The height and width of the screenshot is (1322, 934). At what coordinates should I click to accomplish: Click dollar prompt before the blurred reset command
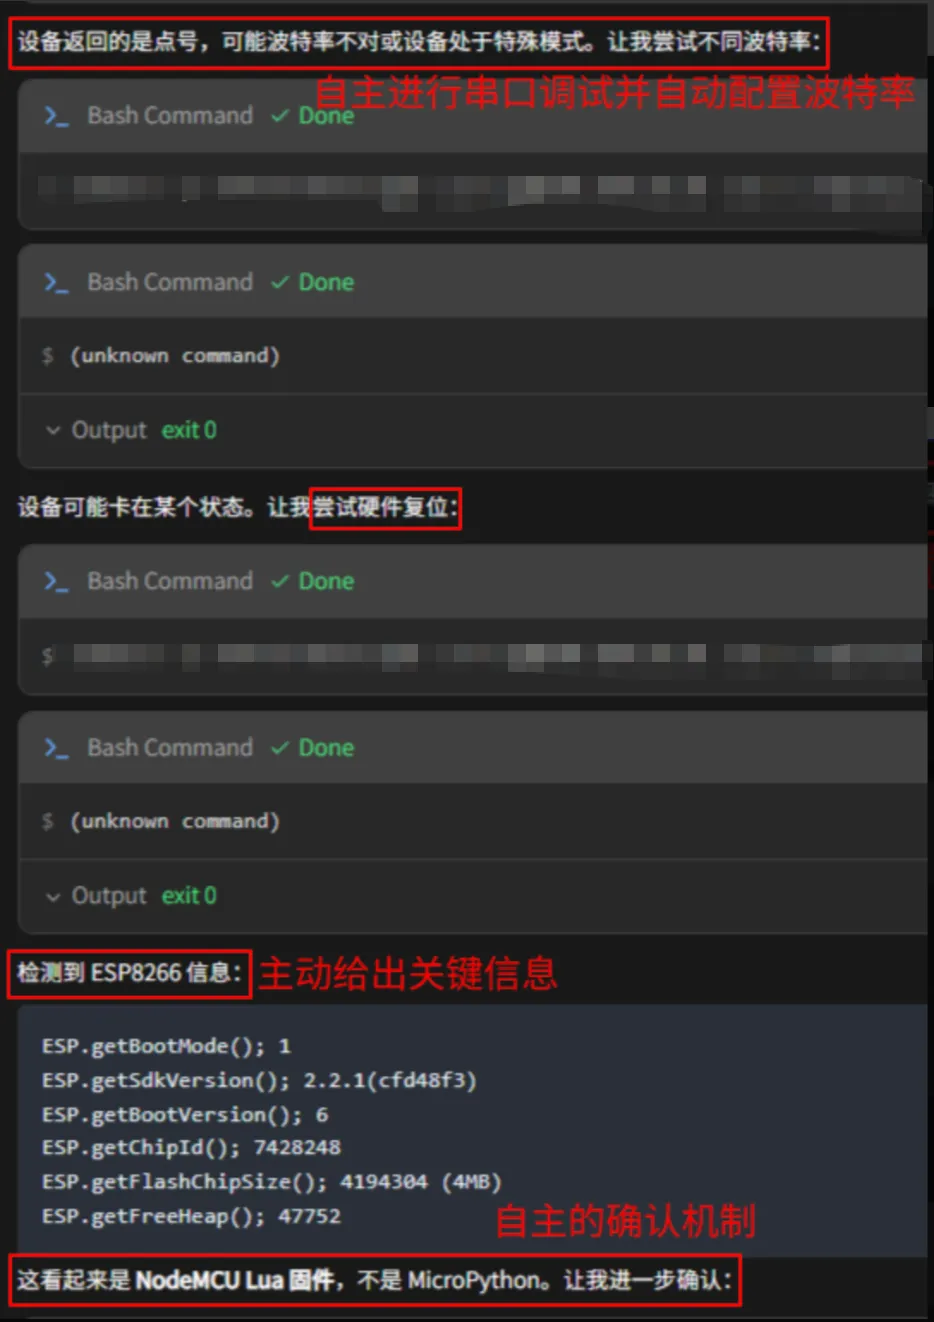47,656
